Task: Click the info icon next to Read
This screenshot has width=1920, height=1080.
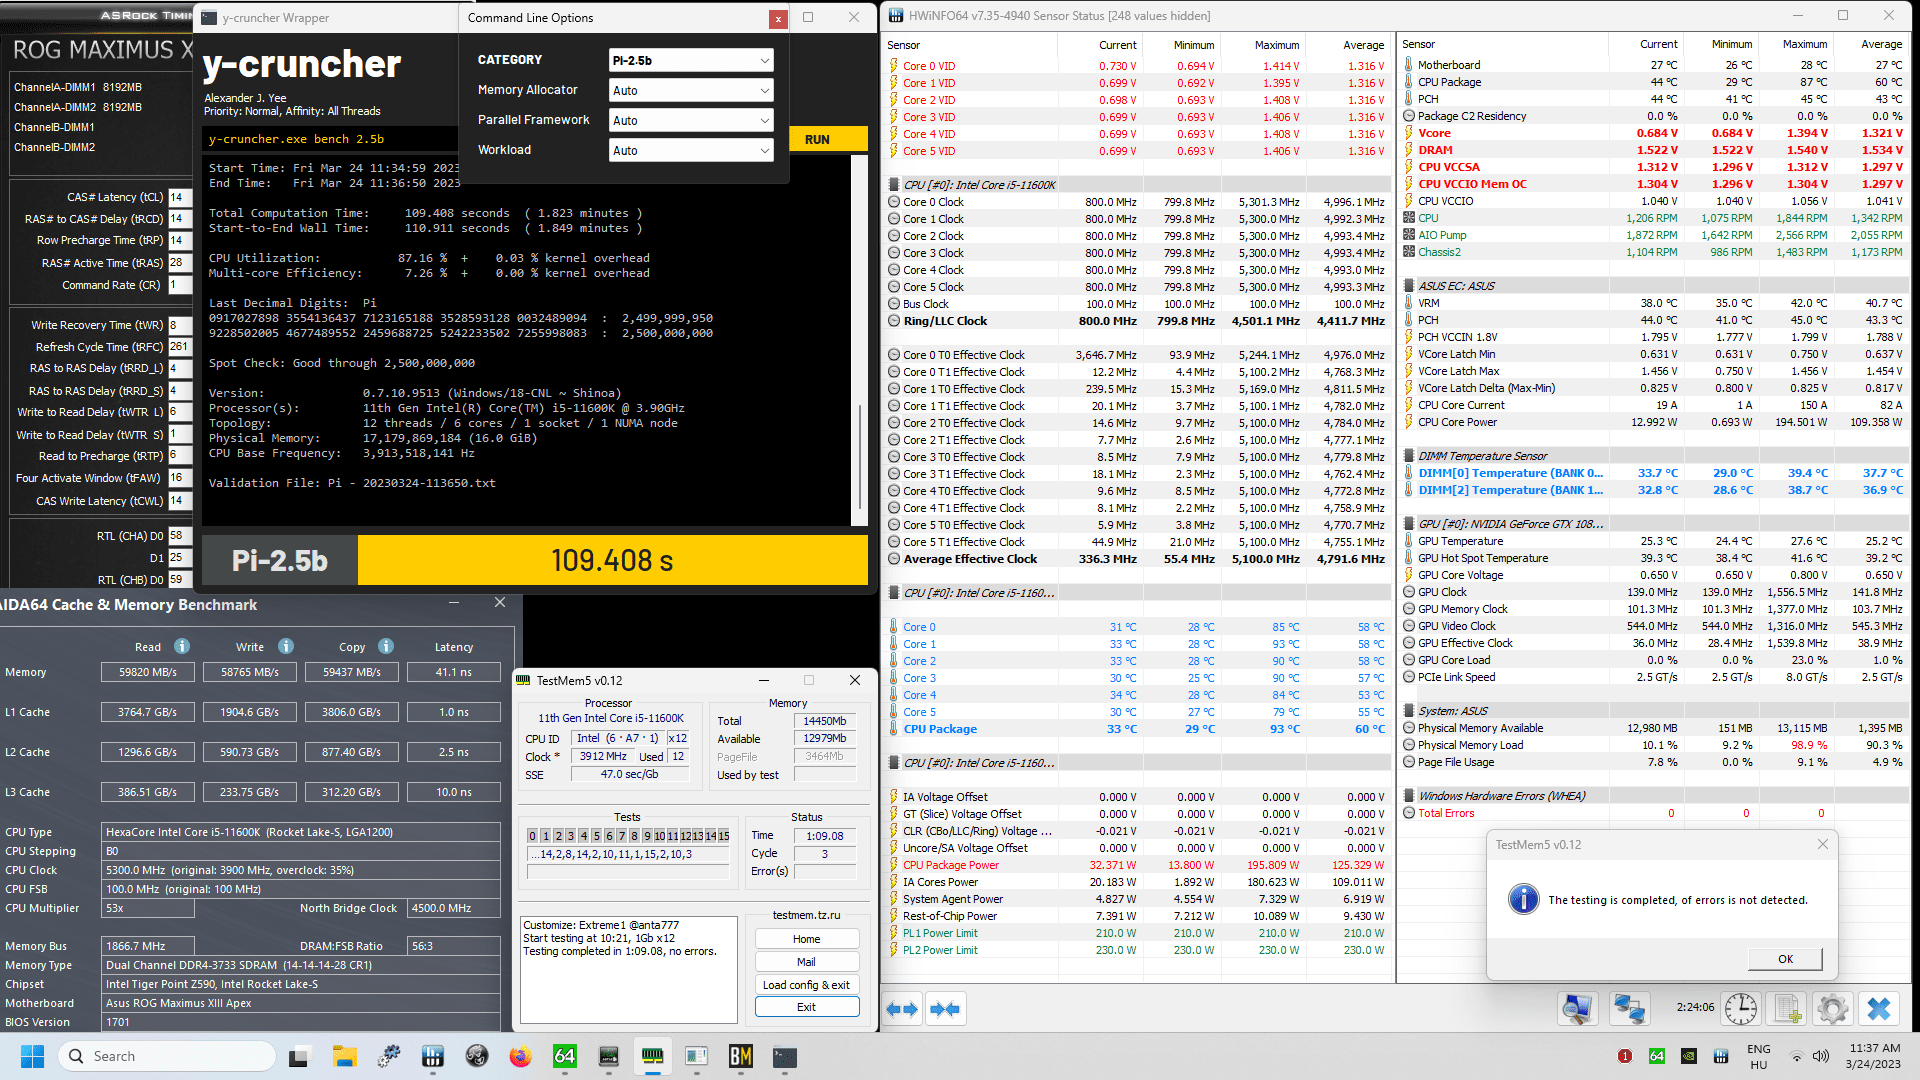Action: pyautogui.click(x=182, y=646)
